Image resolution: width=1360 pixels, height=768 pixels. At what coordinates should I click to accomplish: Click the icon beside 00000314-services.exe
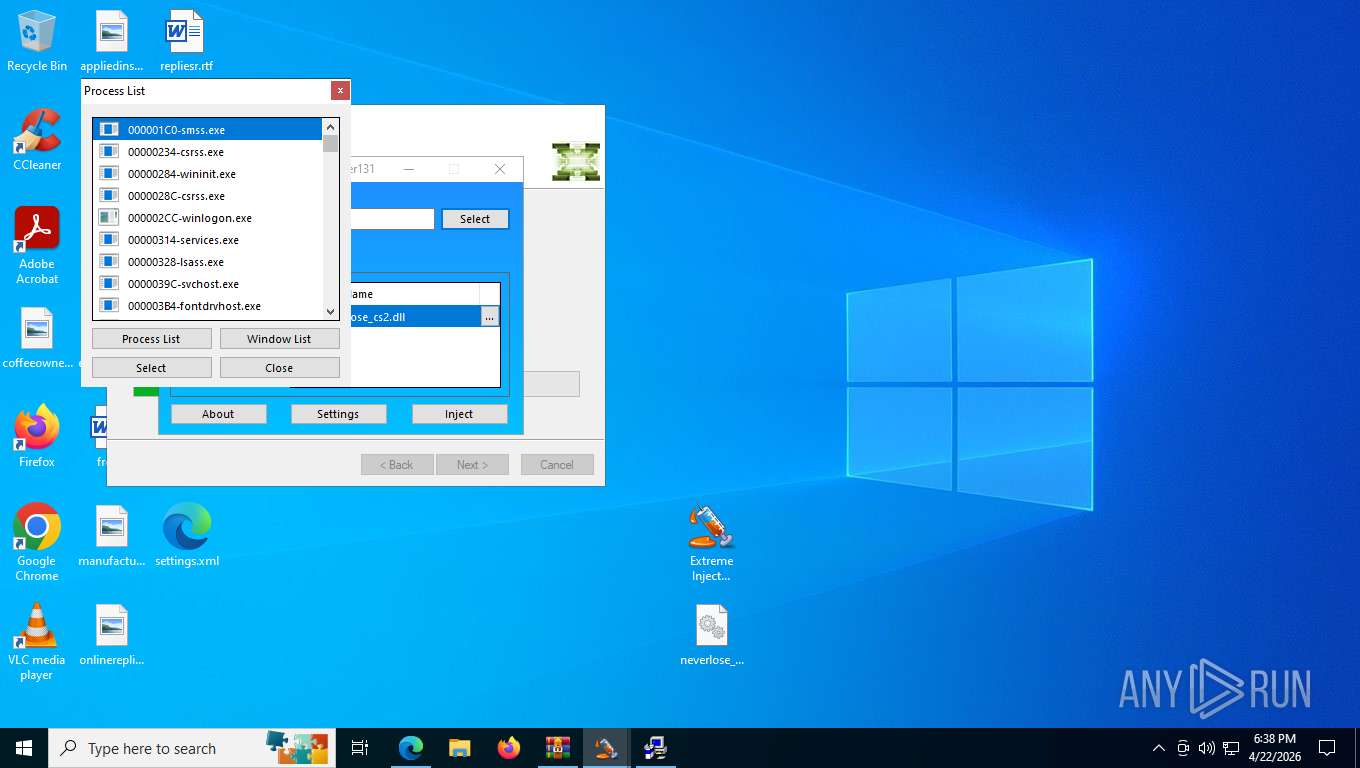[x=109, y=240]
